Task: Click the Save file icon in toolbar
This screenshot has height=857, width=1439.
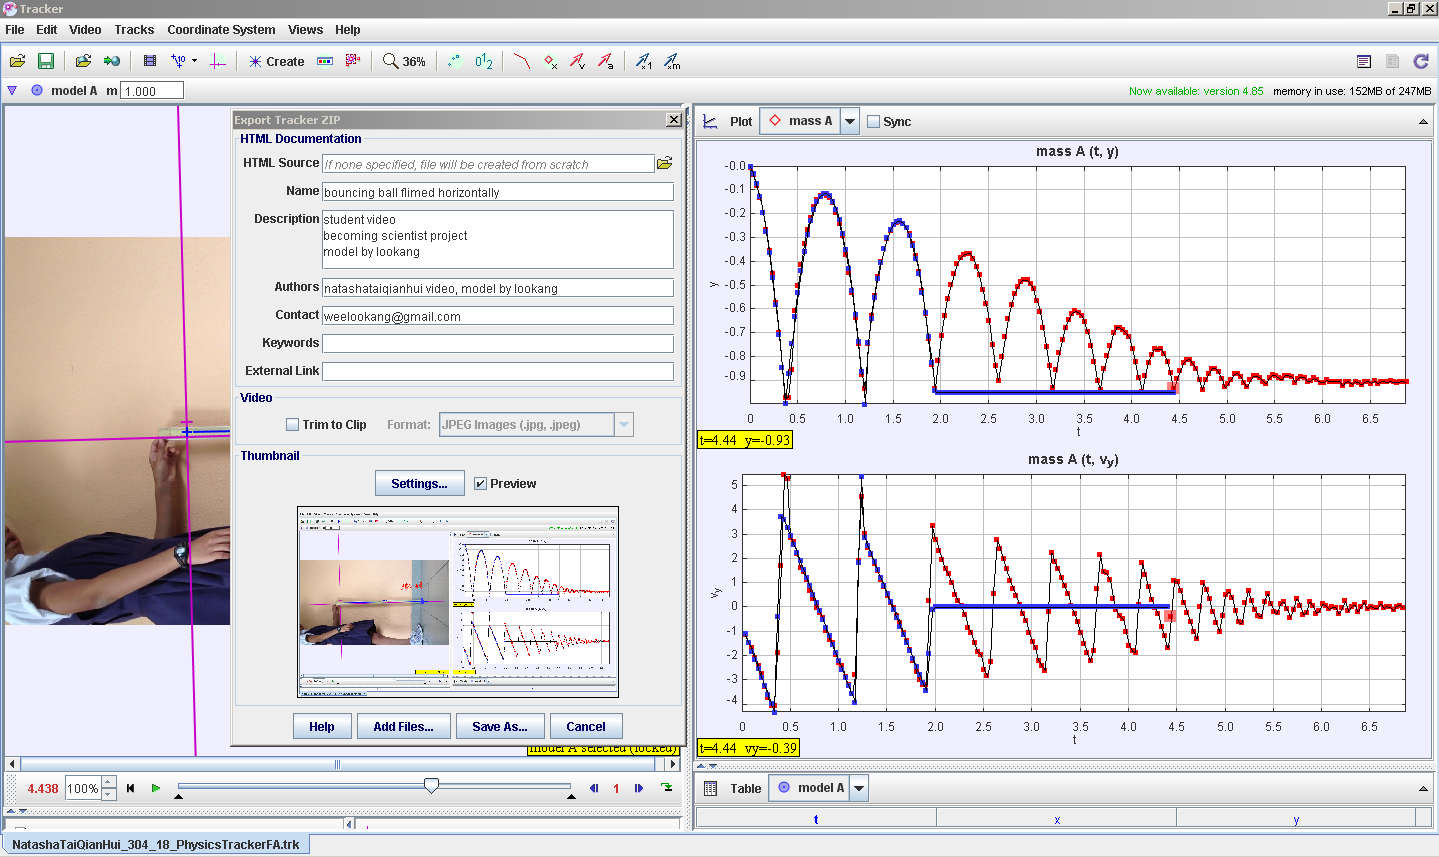Action: click(46, 61)
